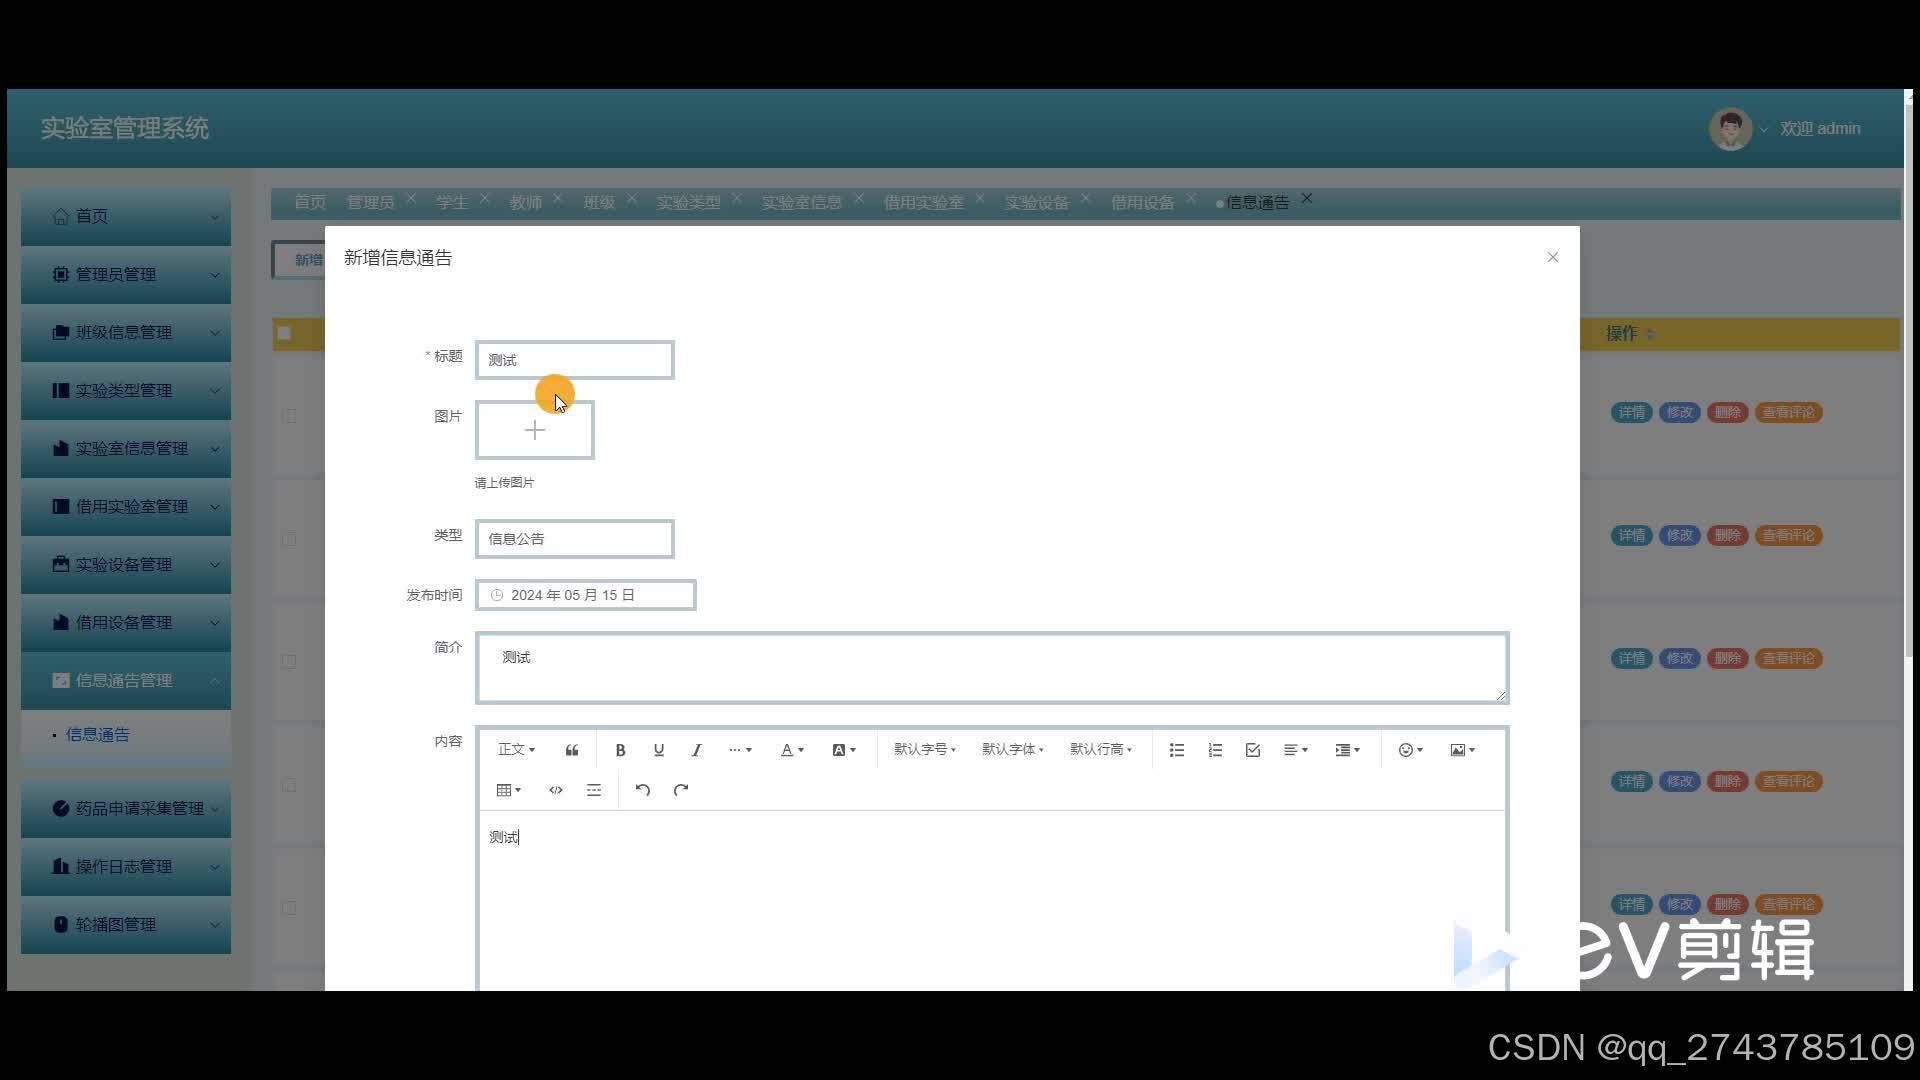Open the 默认字号 font size dropdown
Viewport: 1920px width, 1080px height.
924,749
